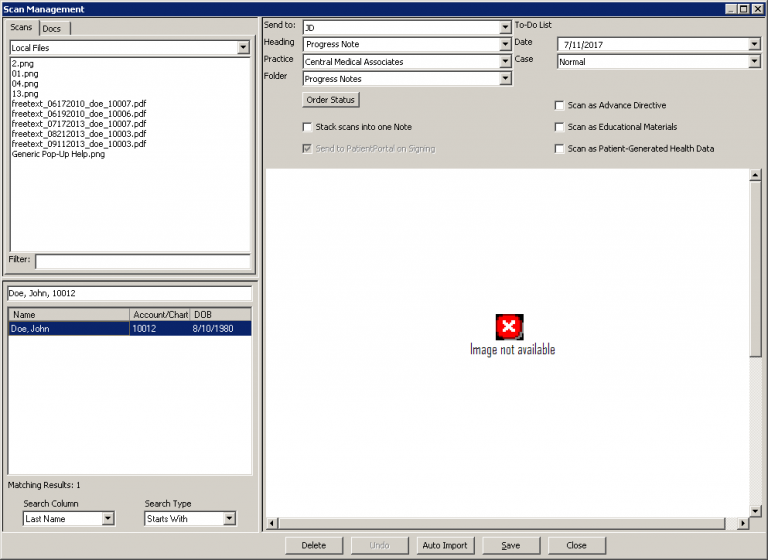Check Scan as Advance Directive
Screen dimensions: 768x560
click(x=560, y=105)
